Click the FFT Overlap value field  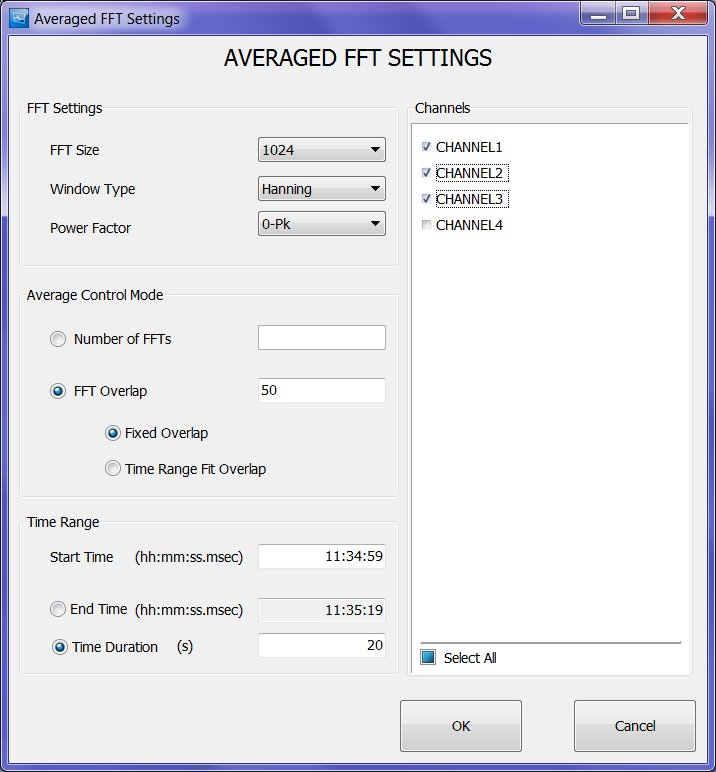click(322, 390)
